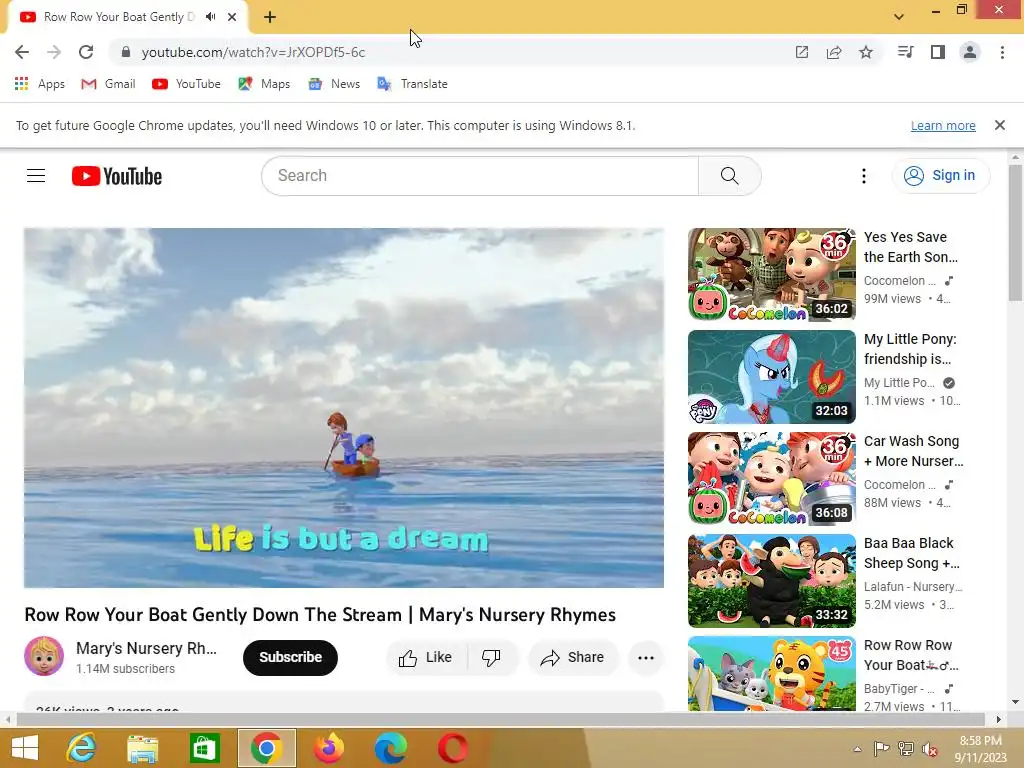Viewport: 1024px width, 768px height.
Task: Open the YouTube bookmark
Action: [186, 84]
